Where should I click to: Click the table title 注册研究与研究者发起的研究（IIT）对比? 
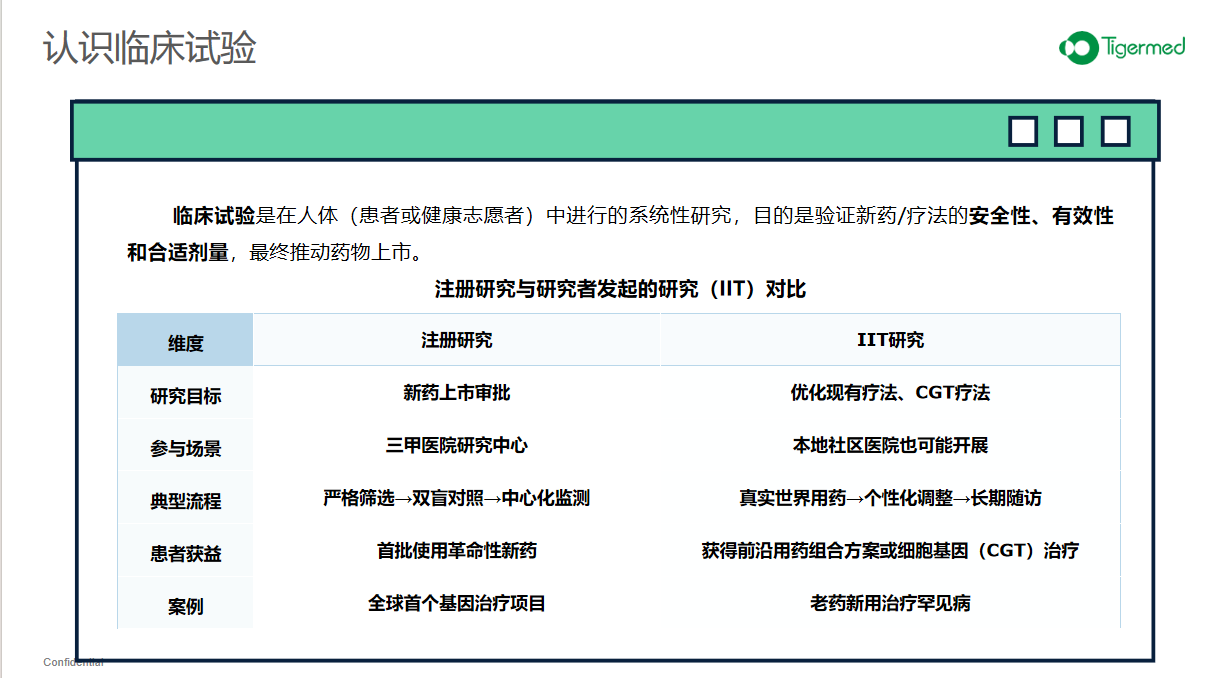point(620,290)
